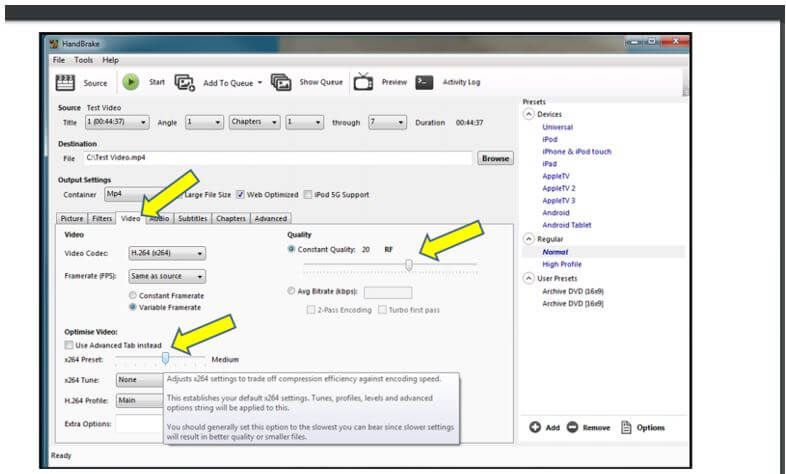
Task: Open the end chapter dropdown showing 7
Action: coord(387,122)
